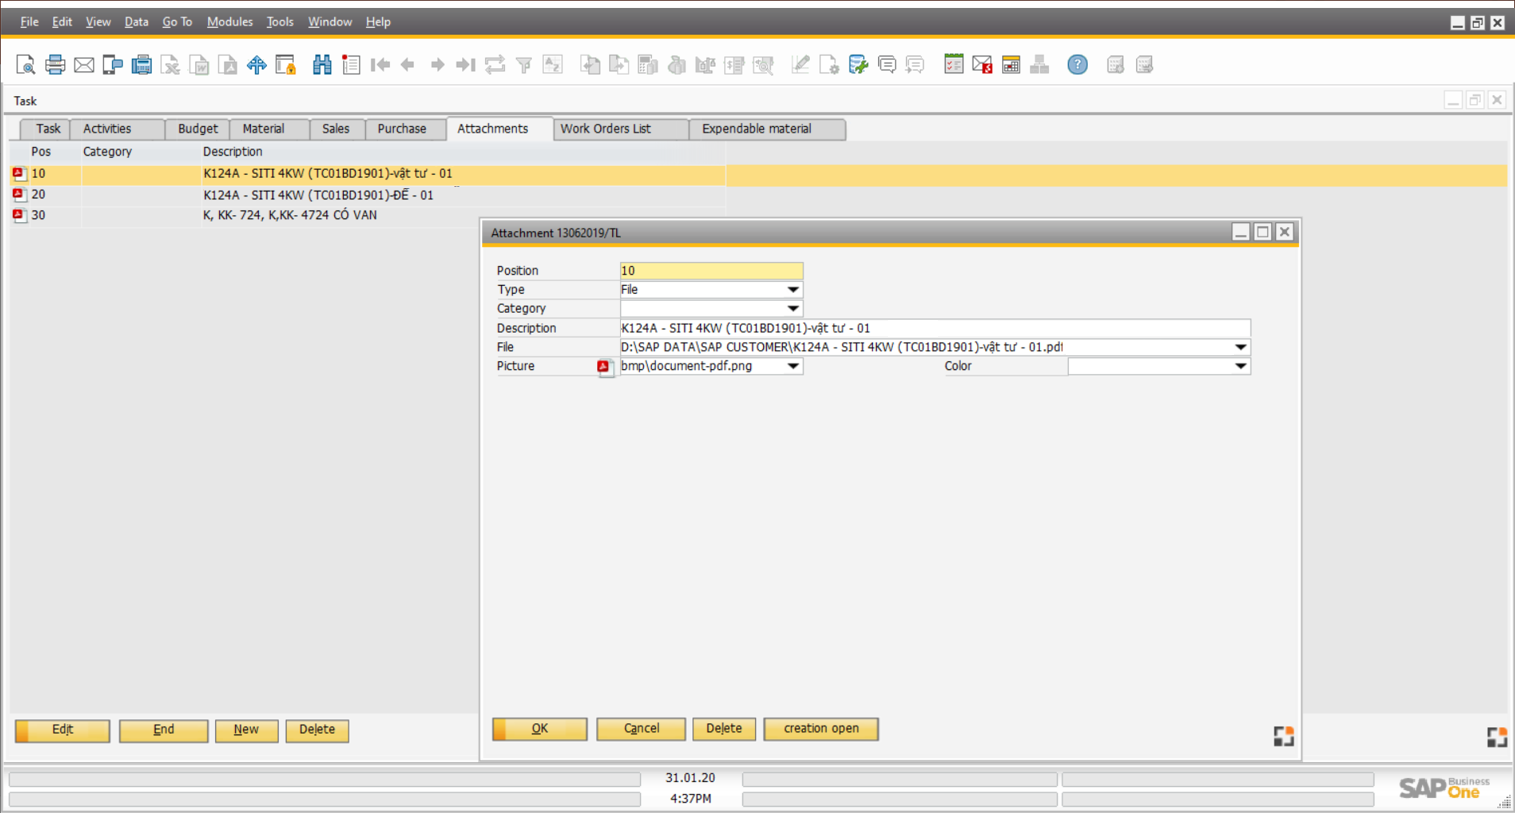
Task: Open the Window menu
Action: tap(329, 22)
